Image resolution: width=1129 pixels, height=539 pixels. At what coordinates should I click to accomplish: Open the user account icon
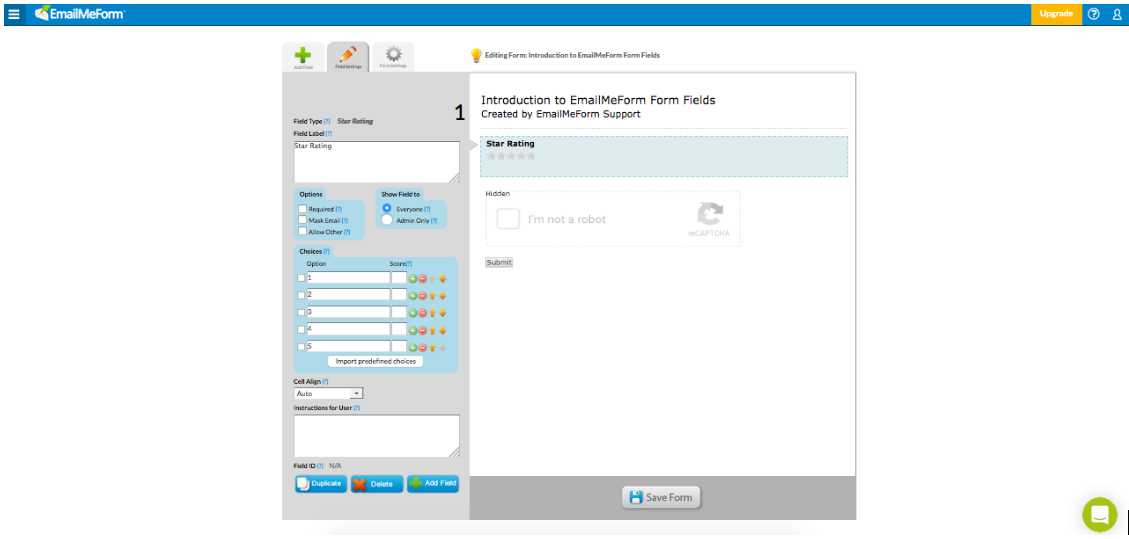coord(1117,14)
